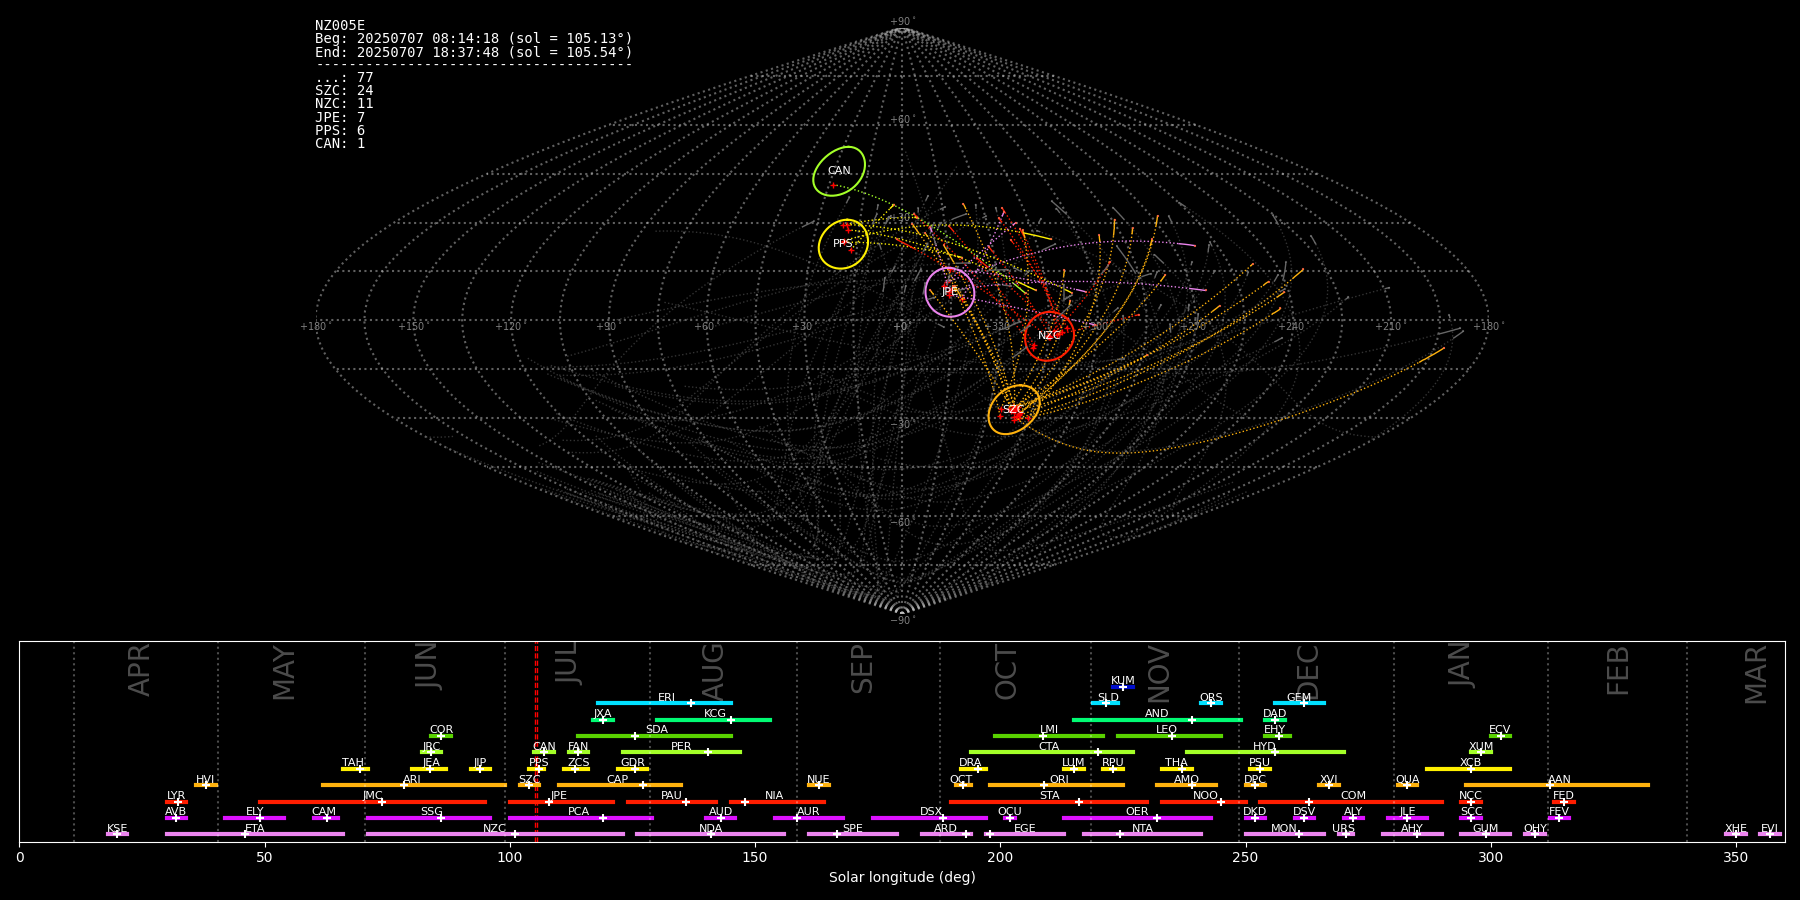Screen dimensions: 1800x900
Task: Select the 'PPS: 6' count in legend
Action: [340, 131]
